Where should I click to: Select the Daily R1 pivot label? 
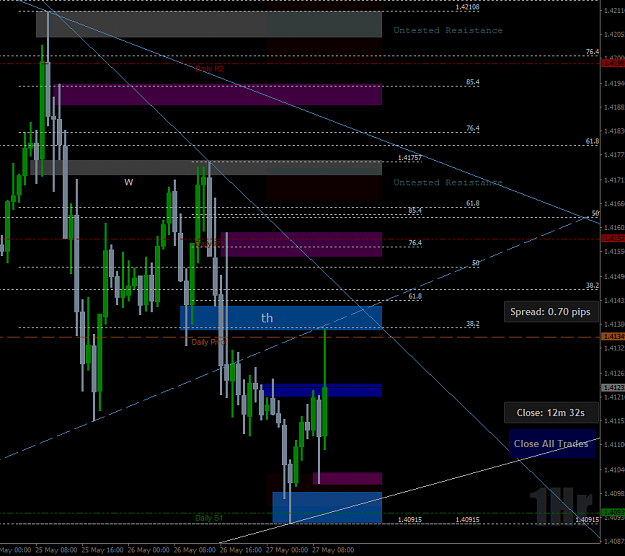(208, 244)
